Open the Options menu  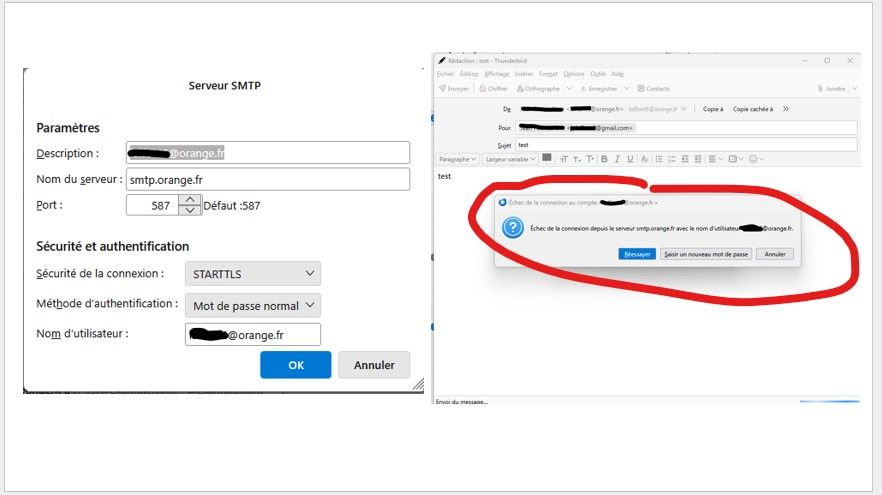point(574,74)
